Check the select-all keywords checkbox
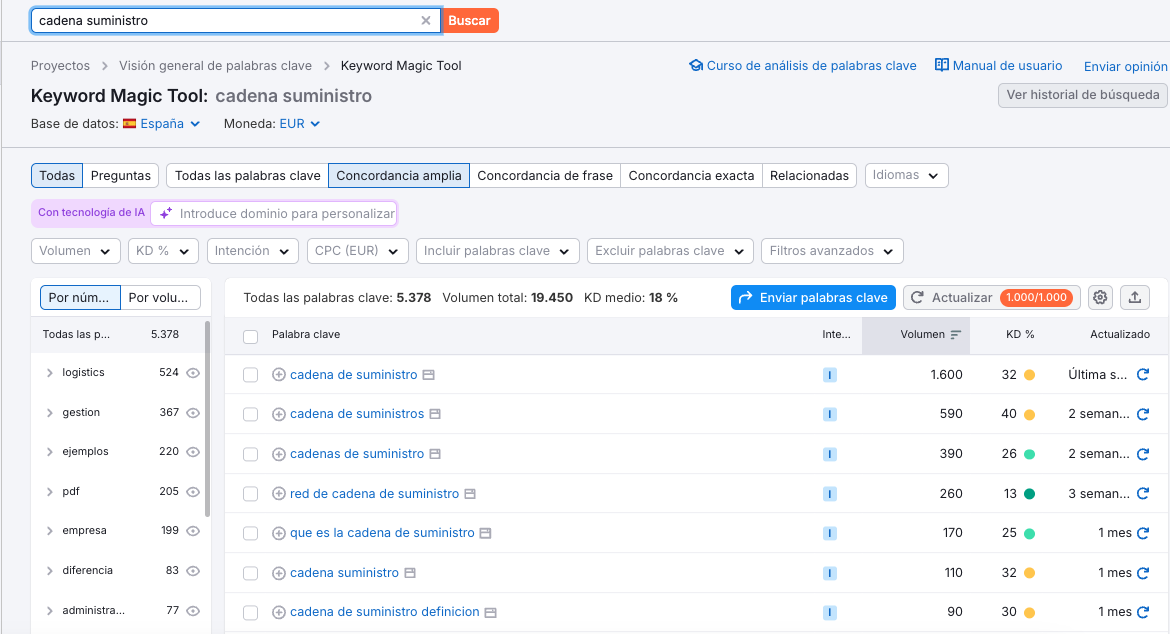Viewport: 1170px width, 634px height. tap(249, 337)
